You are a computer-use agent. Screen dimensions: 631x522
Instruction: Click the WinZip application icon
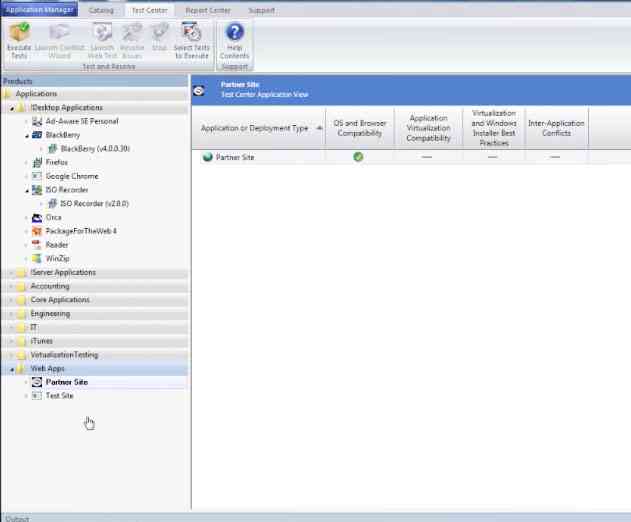point(37,258)
